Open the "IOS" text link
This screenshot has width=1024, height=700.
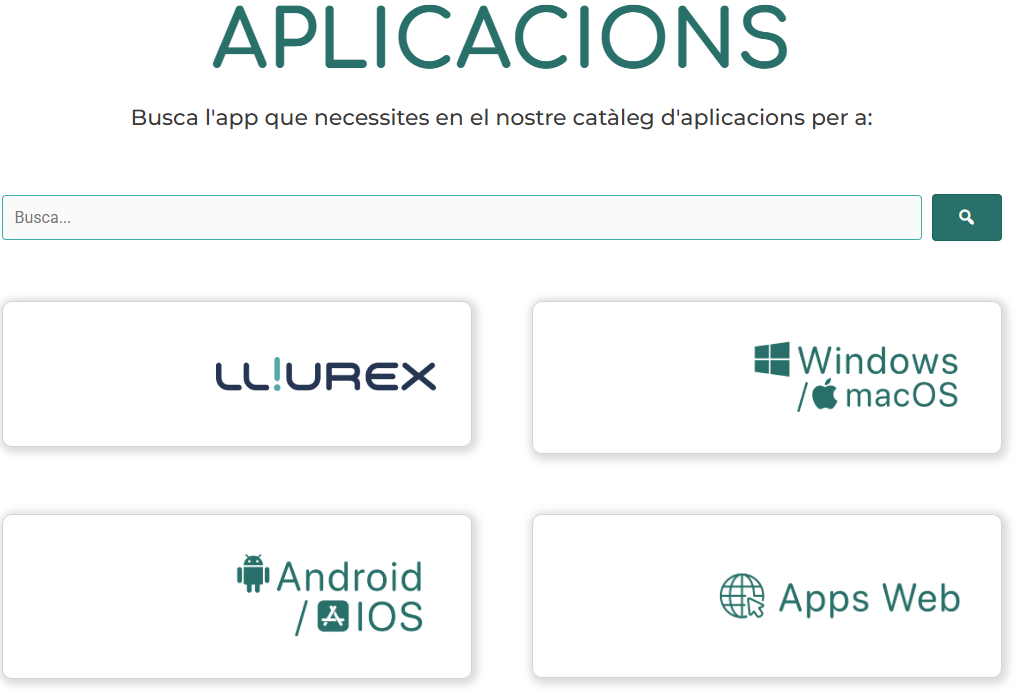click(x=389, y=617)
